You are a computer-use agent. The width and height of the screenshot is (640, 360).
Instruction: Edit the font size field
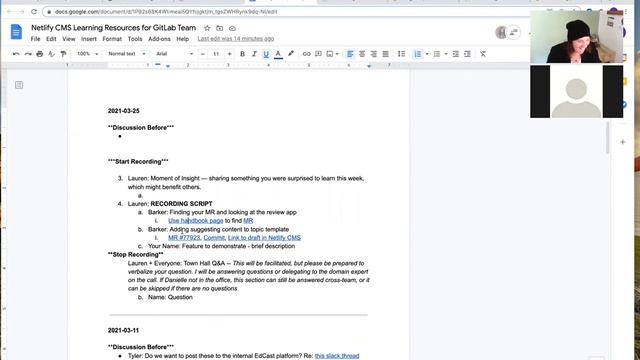pyautogui.click(x=216, y=54)
